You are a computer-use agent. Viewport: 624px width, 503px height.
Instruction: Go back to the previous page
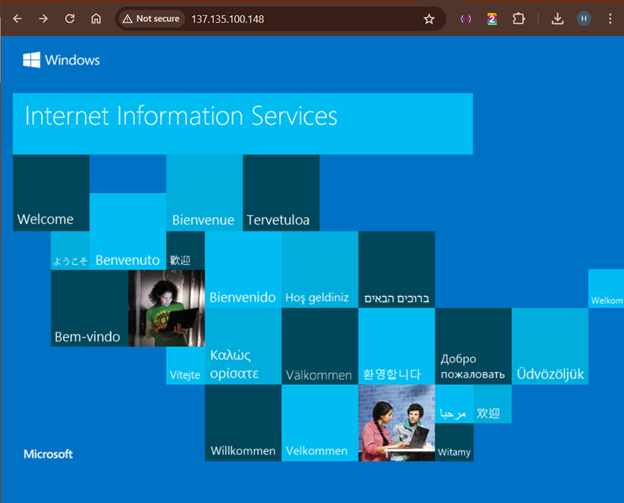pyautogui.click(x=18, y=19)
